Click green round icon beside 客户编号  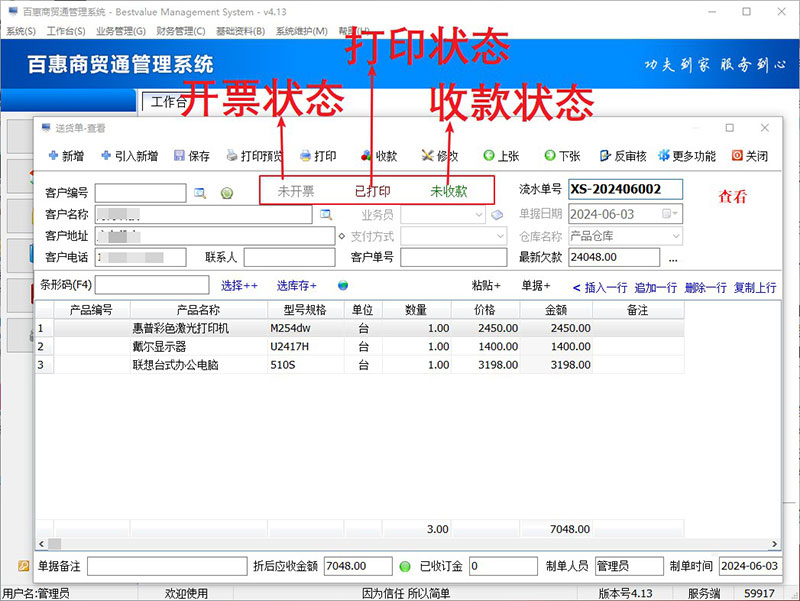227,193
